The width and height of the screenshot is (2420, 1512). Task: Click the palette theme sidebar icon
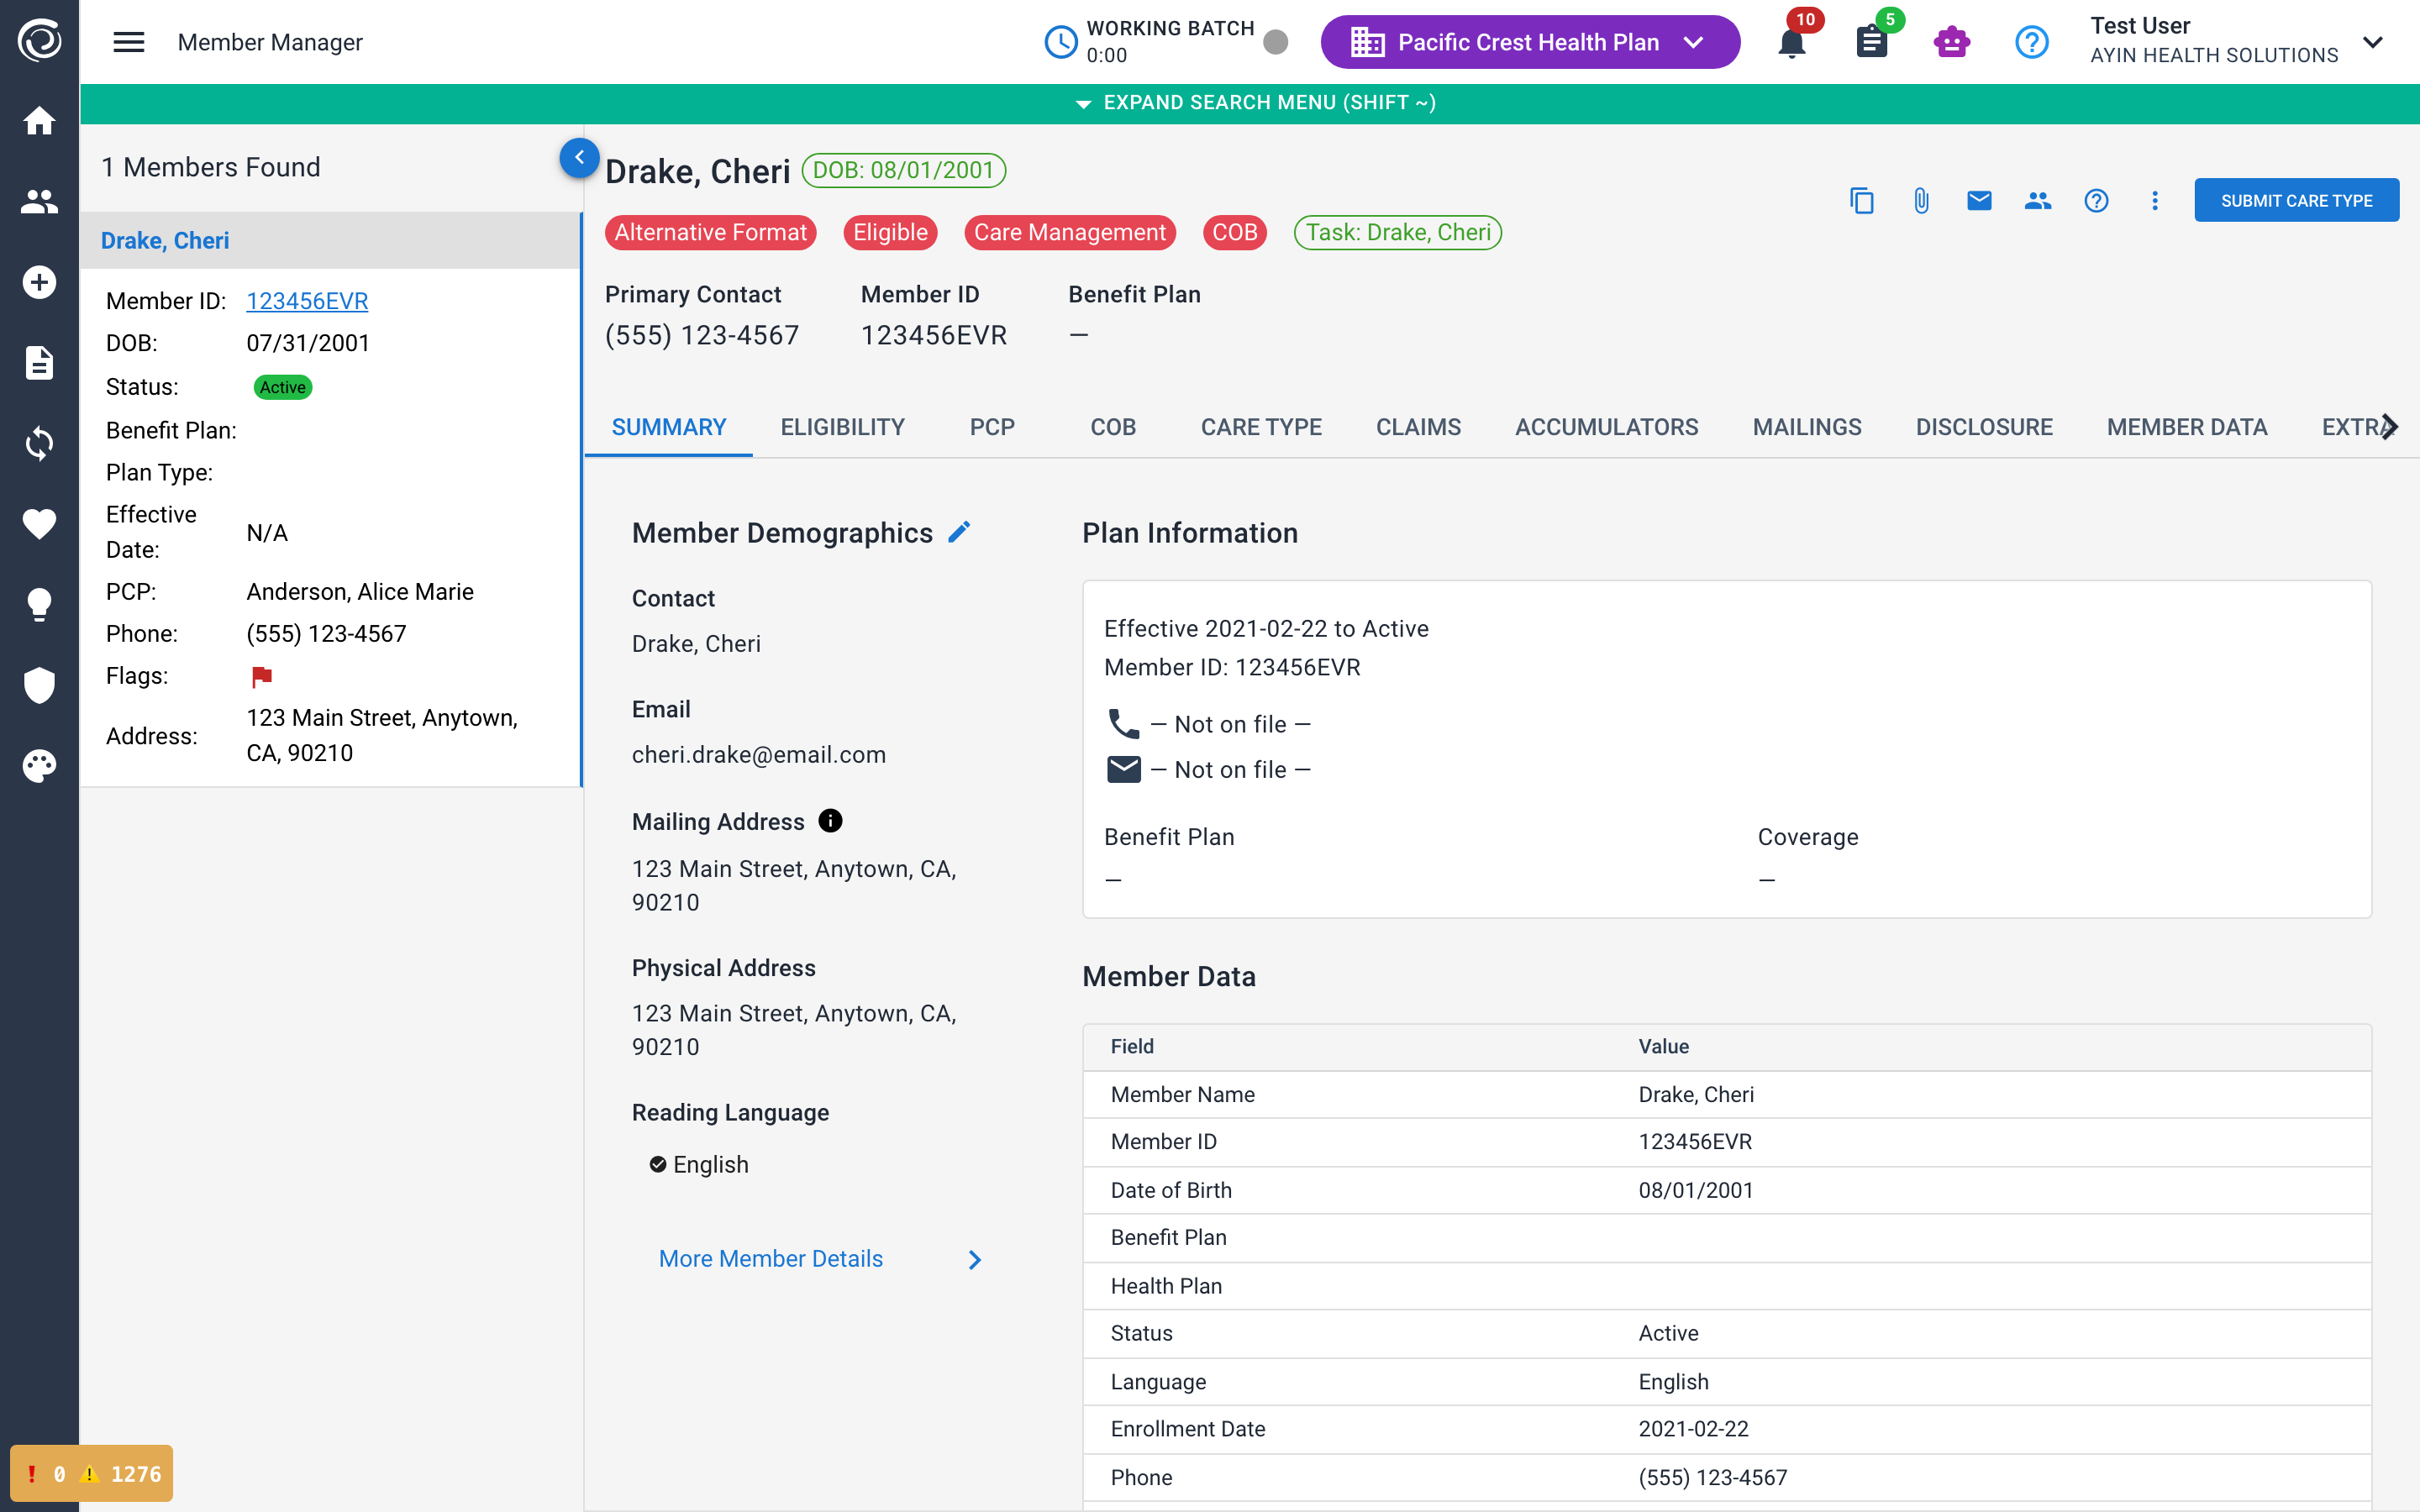click(x=39, y=766)
